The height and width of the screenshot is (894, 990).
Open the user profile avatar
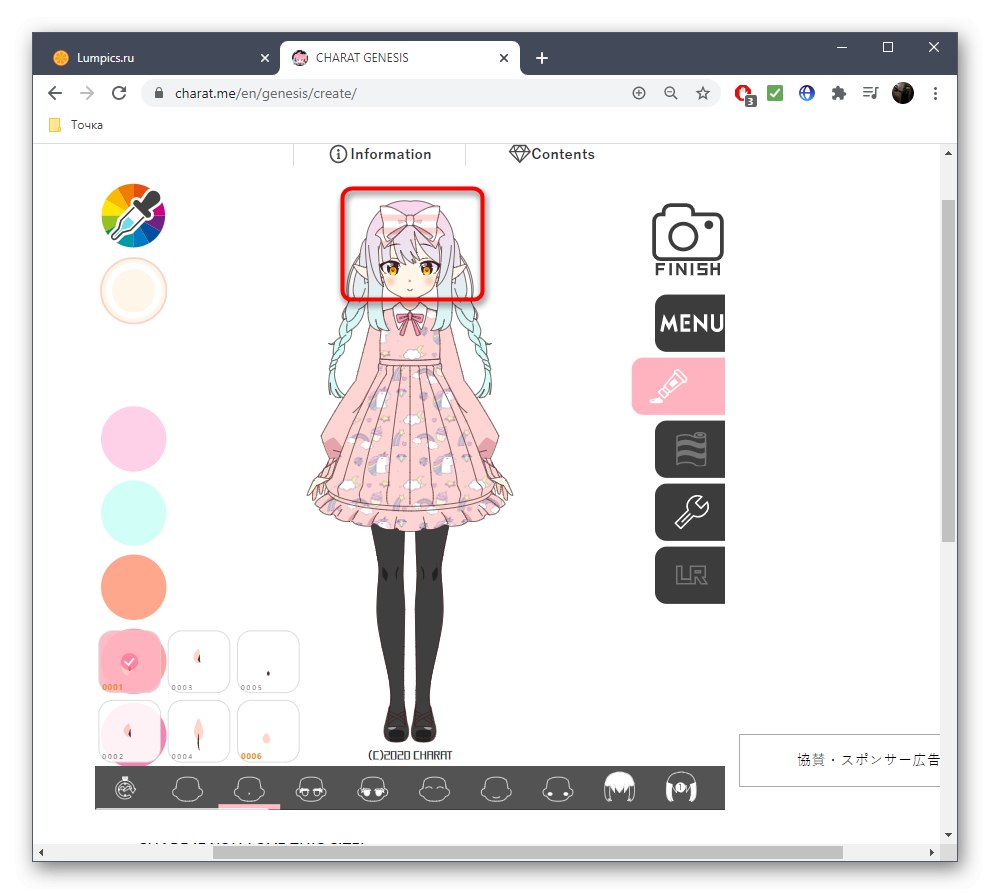click(x=903, y=93)
